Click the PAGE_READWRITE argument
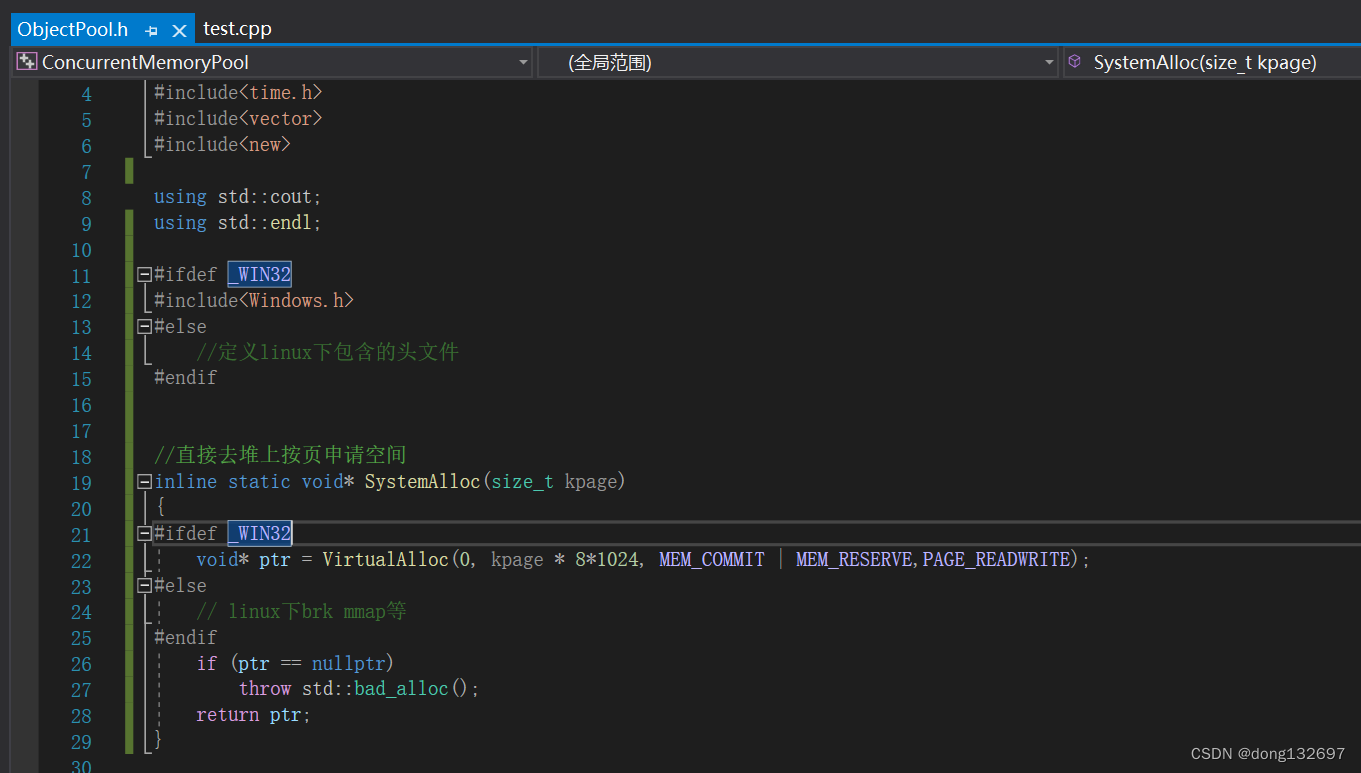 (996, 560)
